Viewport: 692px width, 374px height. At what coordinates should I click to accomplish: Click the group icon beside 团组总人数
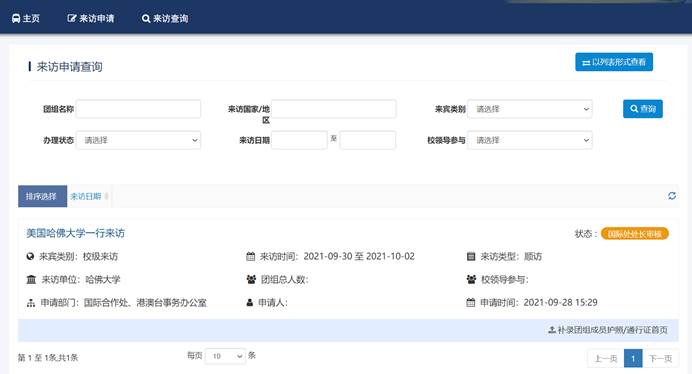coord(251,280)
